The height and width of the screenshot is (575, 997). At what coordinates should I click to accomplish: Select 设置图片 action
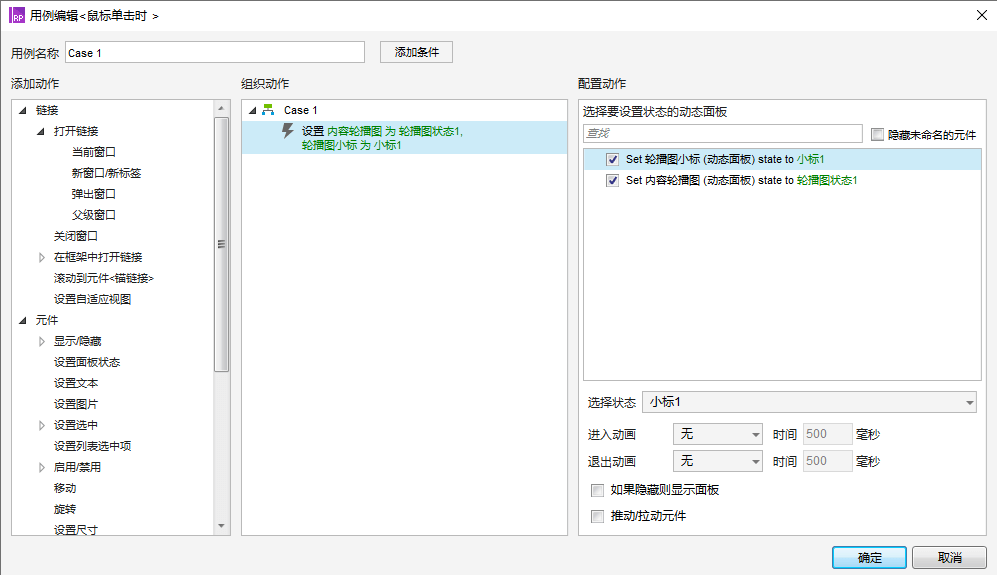click(x=76, y=404)
